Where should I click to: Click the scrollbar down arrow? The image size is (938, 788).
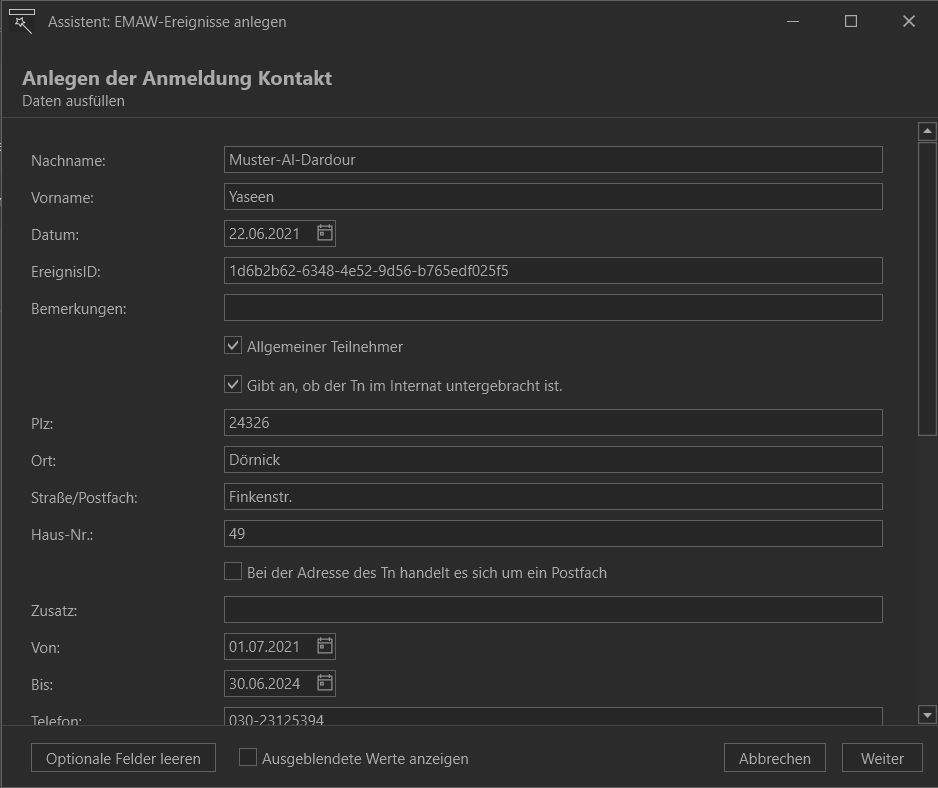(927, 714)
